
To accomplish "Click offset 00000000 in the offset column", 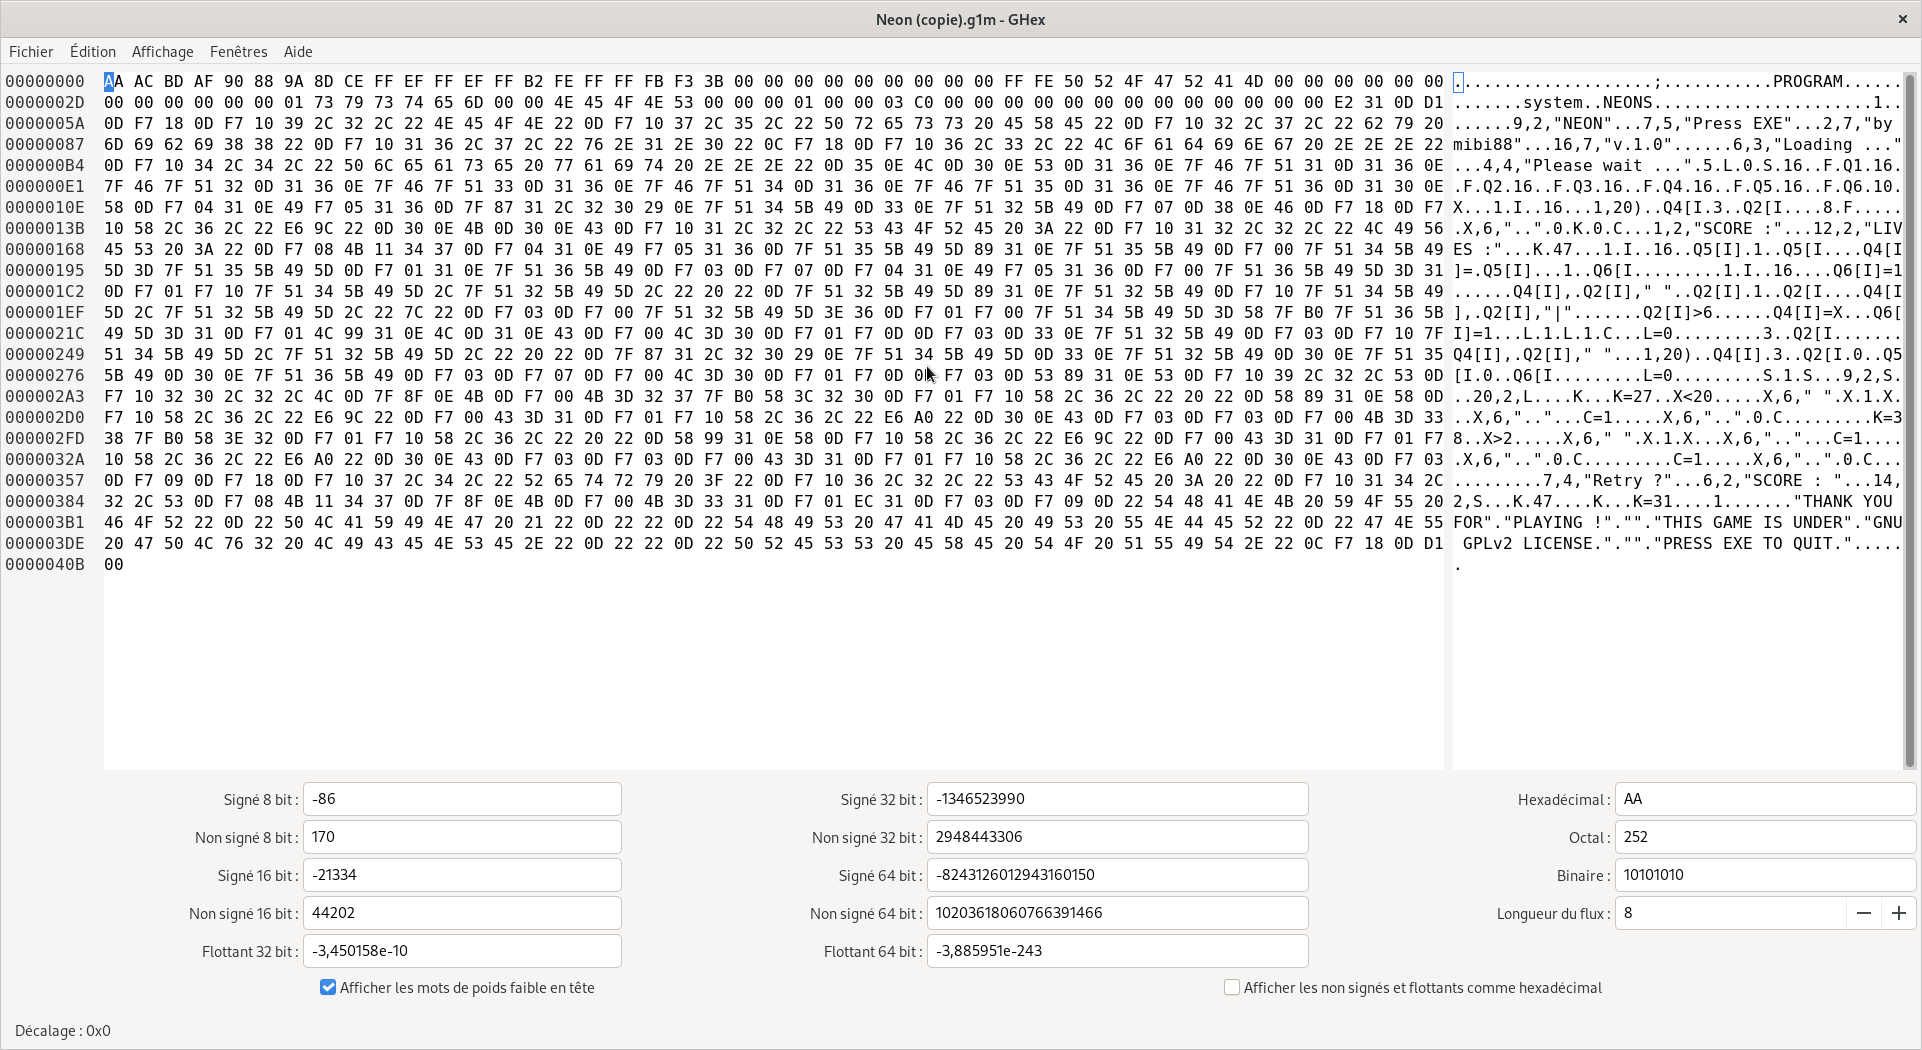I will [45, 82].
